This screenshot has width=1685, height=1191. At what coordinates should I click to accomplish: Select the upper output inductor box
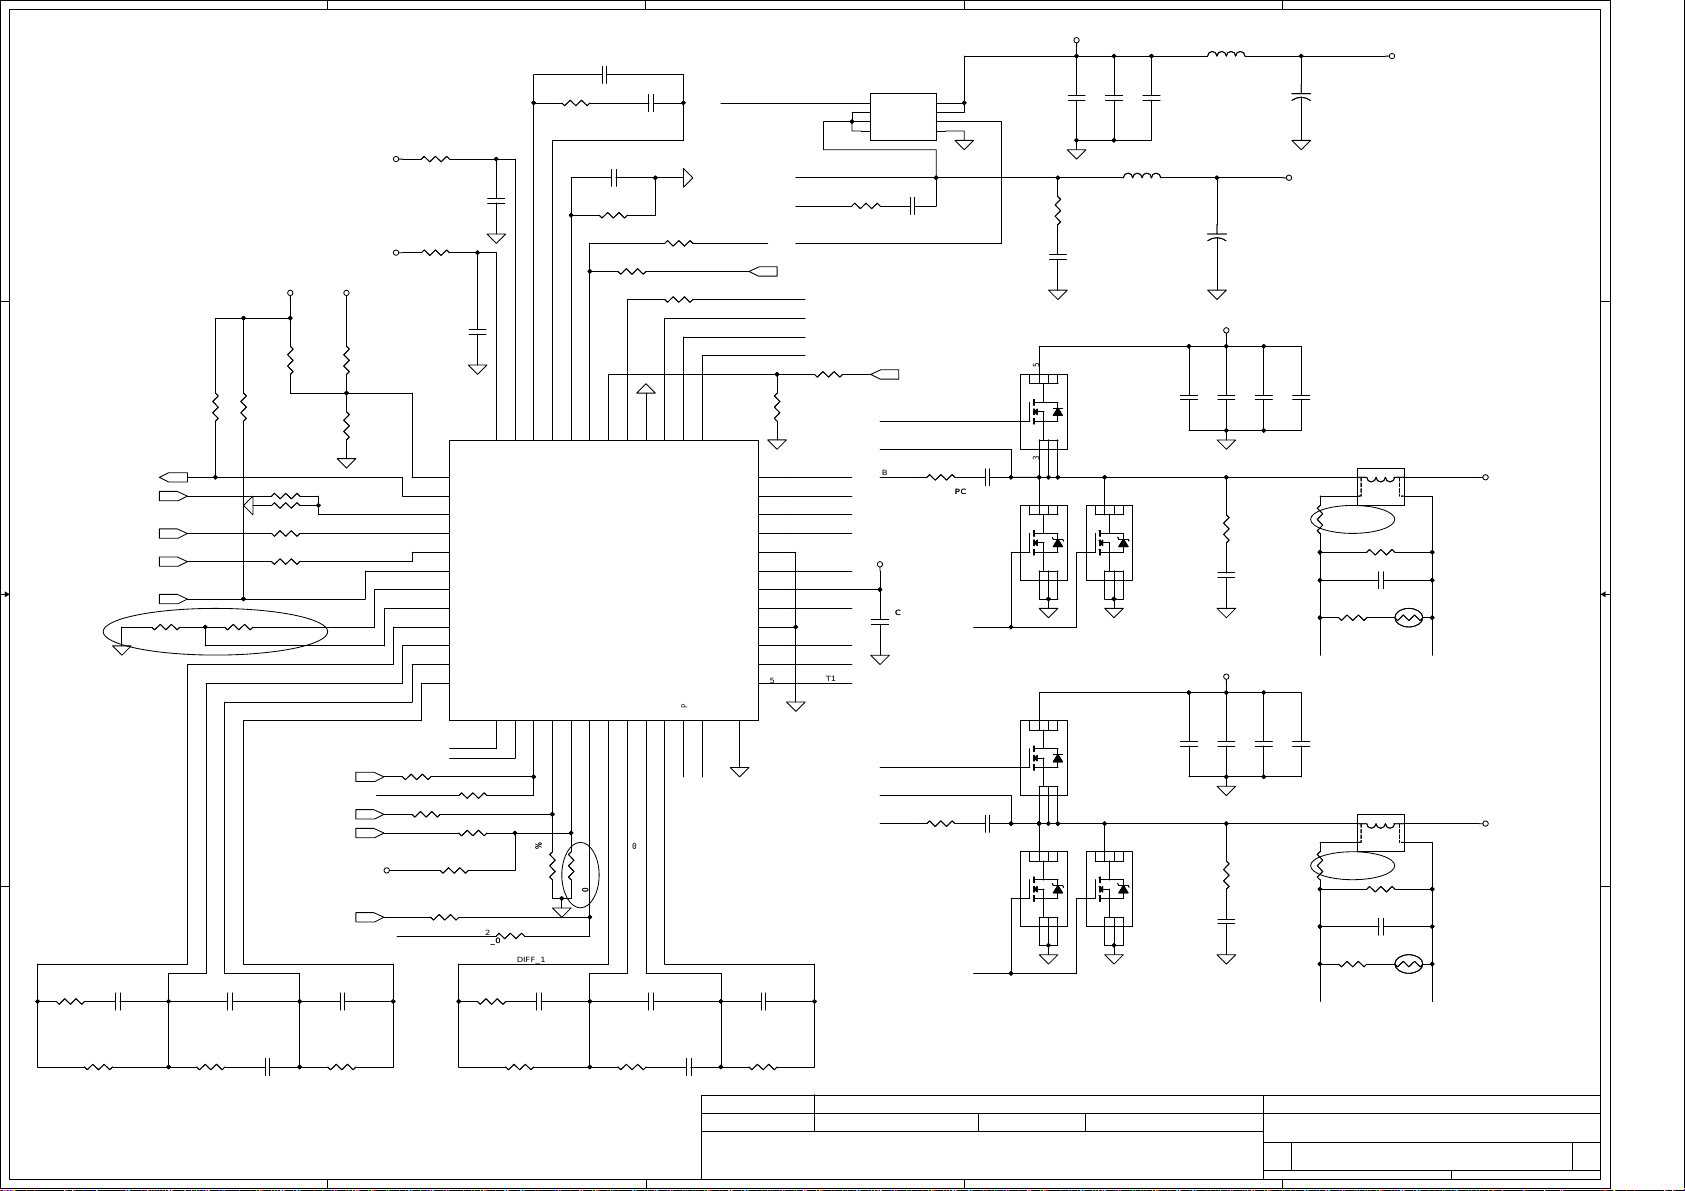[1380, 487]
